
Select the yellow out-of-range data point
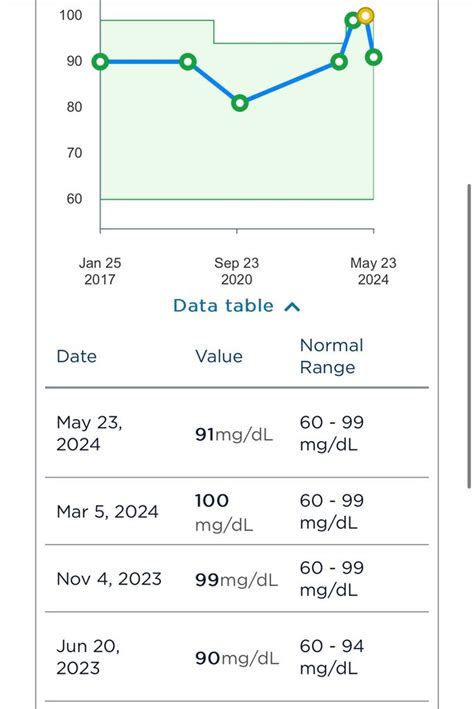pos(365,16)
